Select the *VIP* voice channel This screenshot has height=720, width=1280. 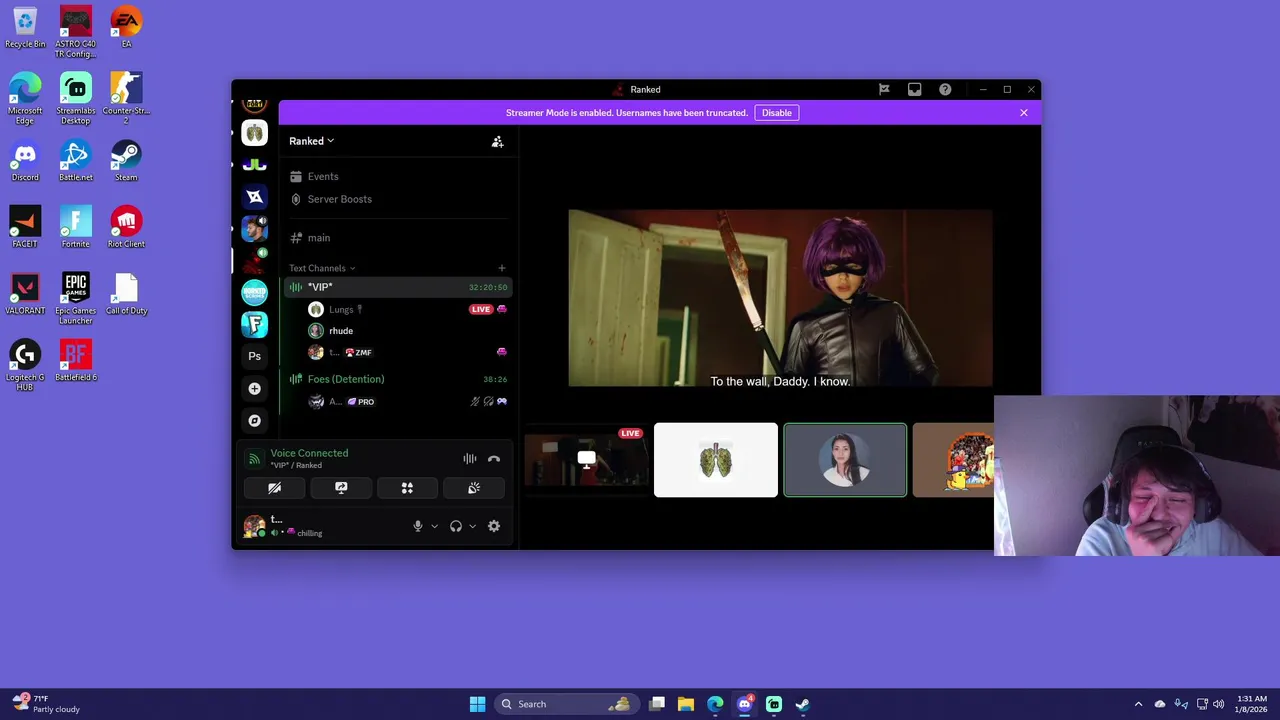[398, 287]
